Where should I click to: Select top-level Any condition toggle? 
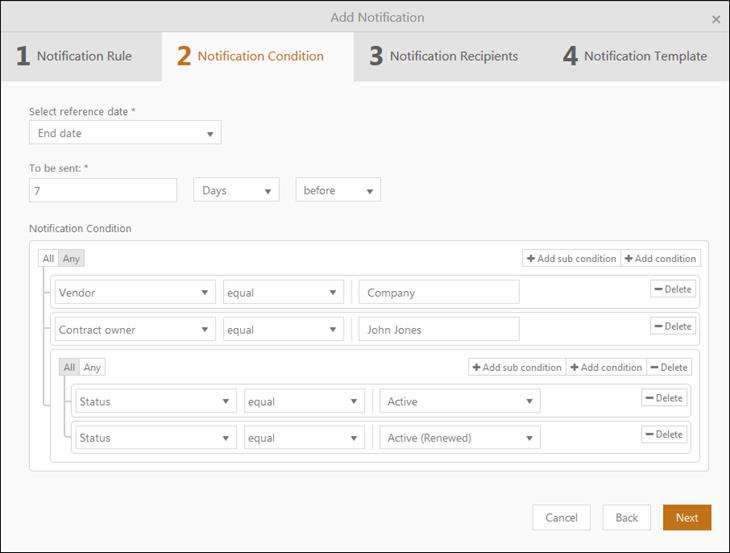(71, 258)
